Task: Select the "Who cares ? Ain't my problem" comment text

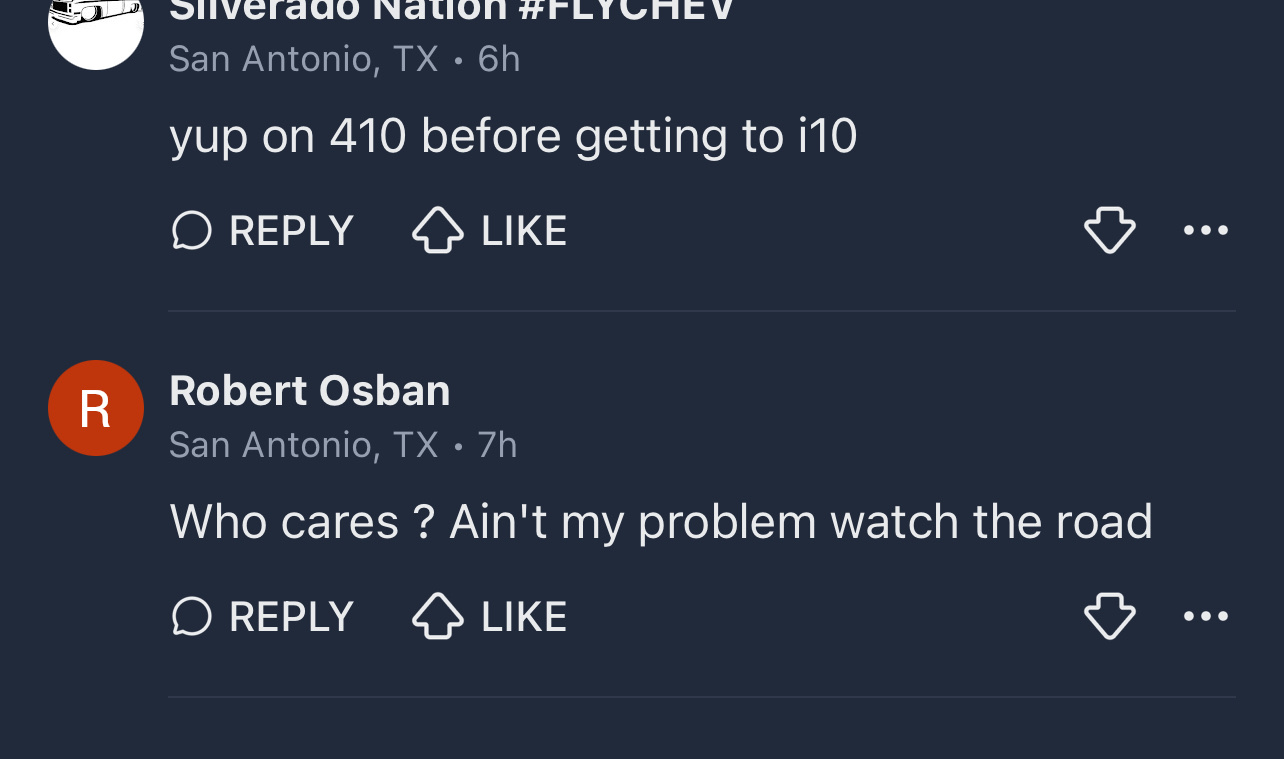Action: pyautogui.click(x=660, y=522)
